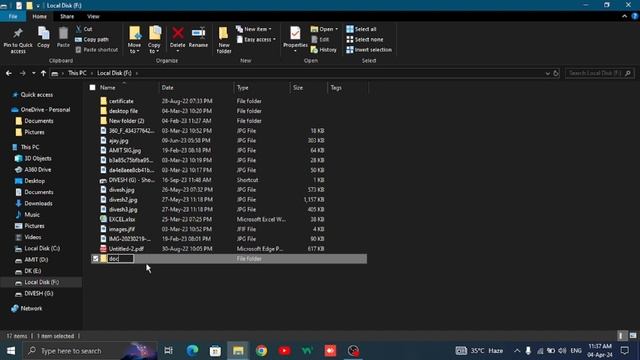Sort by the Name column header
Viewport: 640px width, 360px height.
point(108,87)
